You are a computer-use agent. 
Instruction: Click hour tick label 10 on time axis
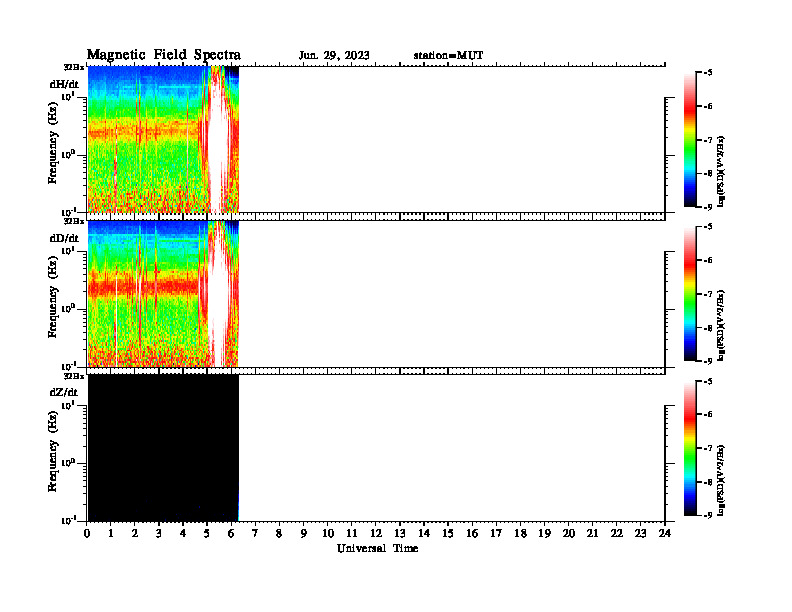(328, 533)
